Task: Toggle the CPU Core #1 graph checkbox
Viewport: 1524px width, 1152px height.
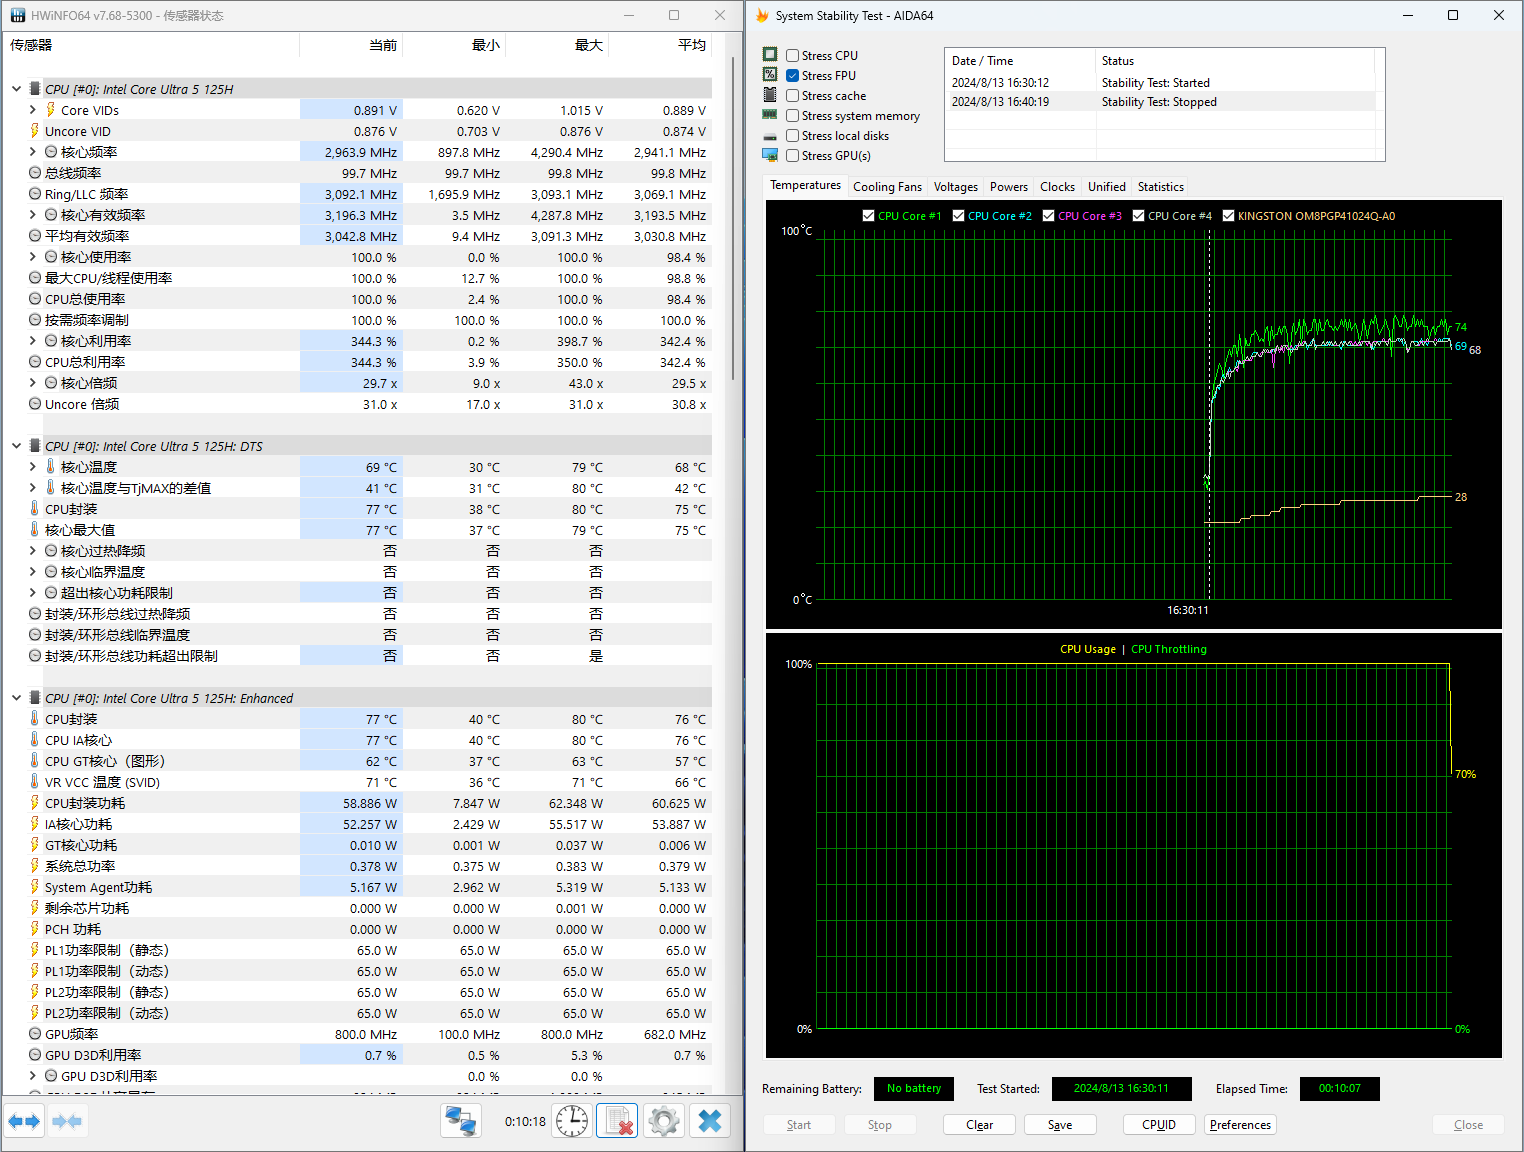Action: (868, 216)
